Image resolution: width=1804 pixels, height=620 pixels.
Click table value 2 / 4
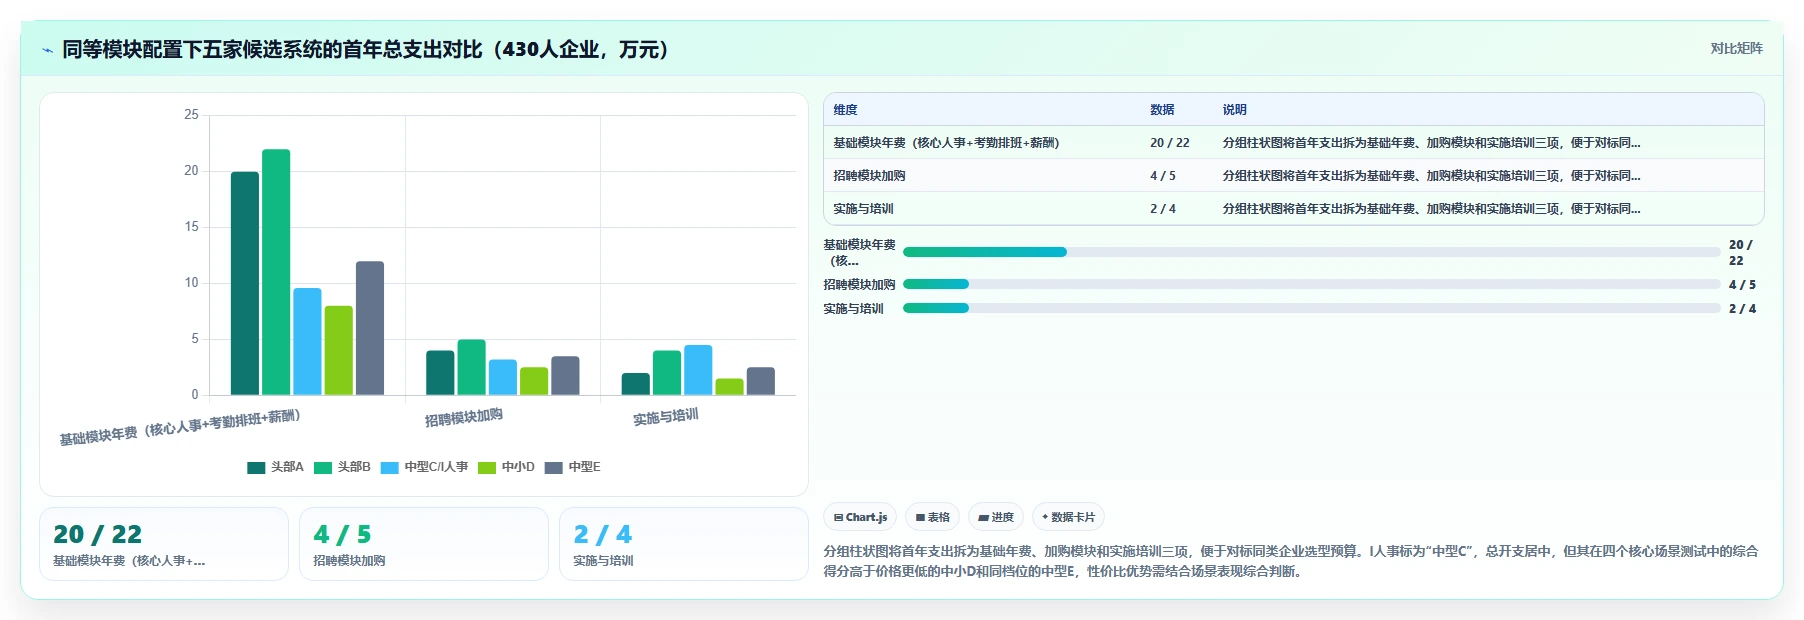pyautogui.click(x=1163, y=209)
